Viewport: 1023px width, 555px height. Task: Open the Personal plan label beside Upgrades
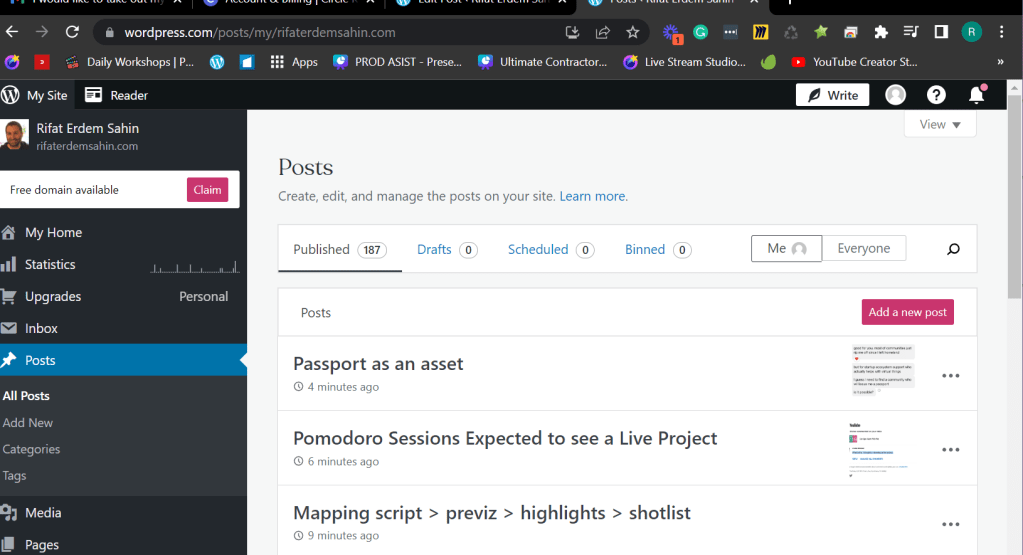coord(204,296)
